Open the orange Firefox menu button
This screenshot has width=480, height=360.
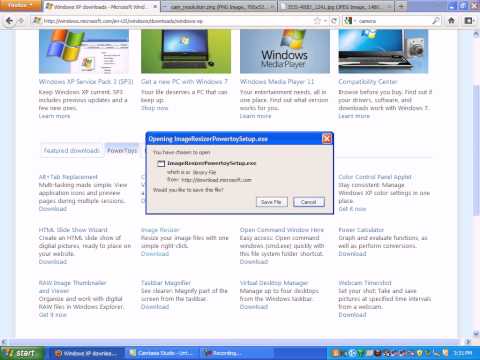pyautogui.click(x=21, y=5)
